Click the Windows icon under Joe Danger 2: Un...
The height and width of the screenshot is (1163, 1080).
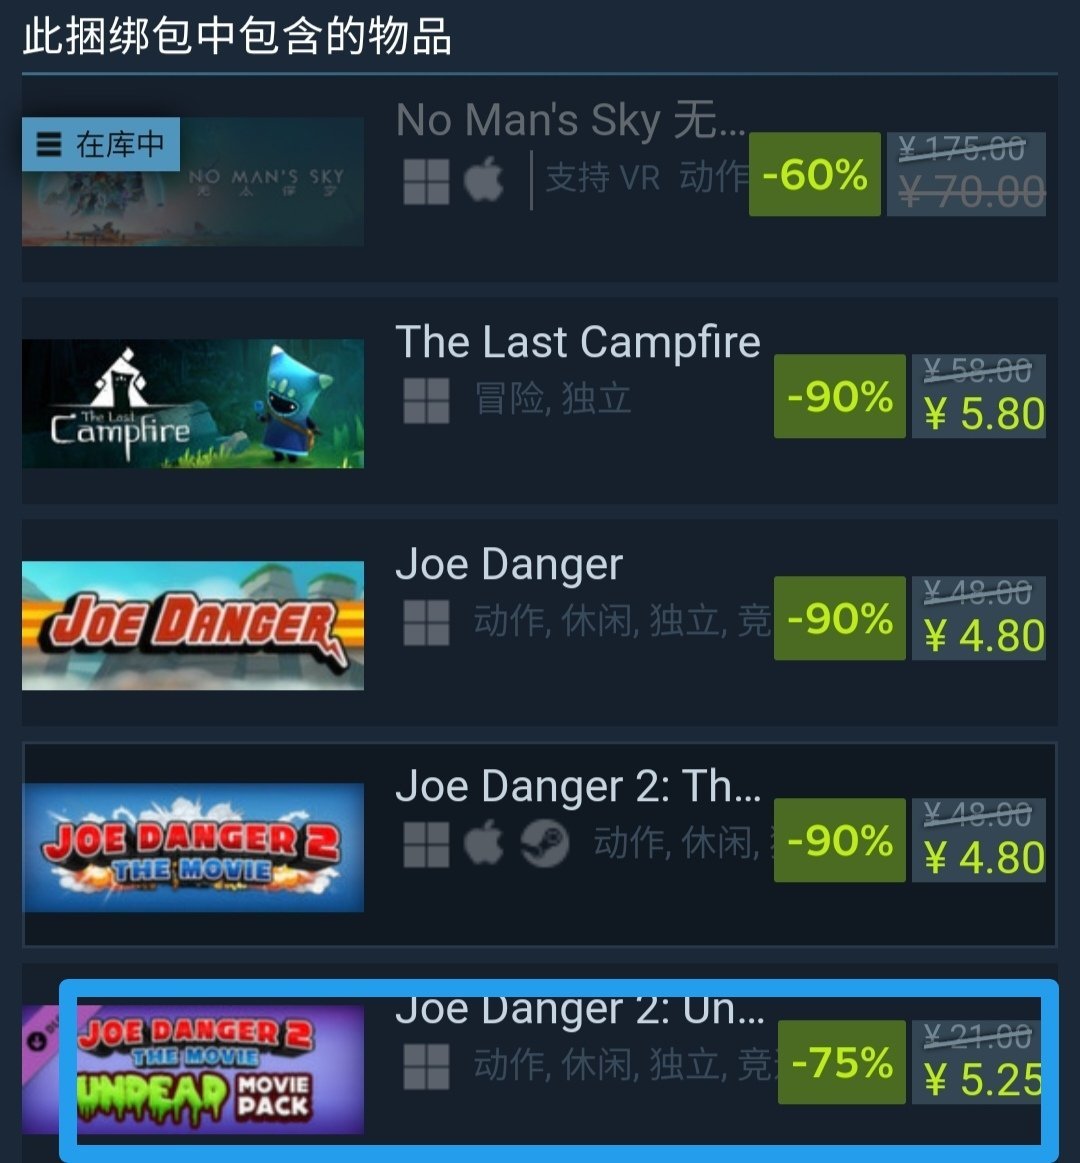pos(426,1067)
